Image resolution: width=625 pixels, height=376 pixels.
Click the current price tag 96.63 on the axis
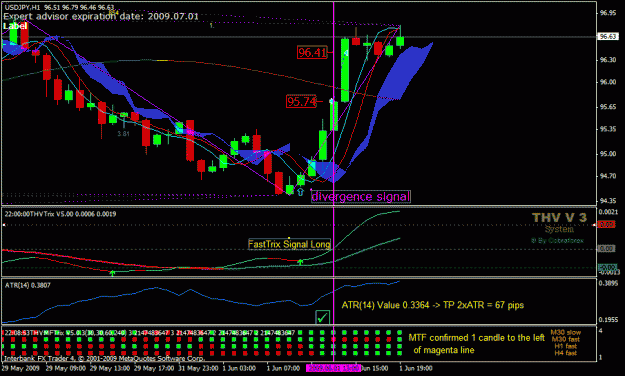[608, 37]
